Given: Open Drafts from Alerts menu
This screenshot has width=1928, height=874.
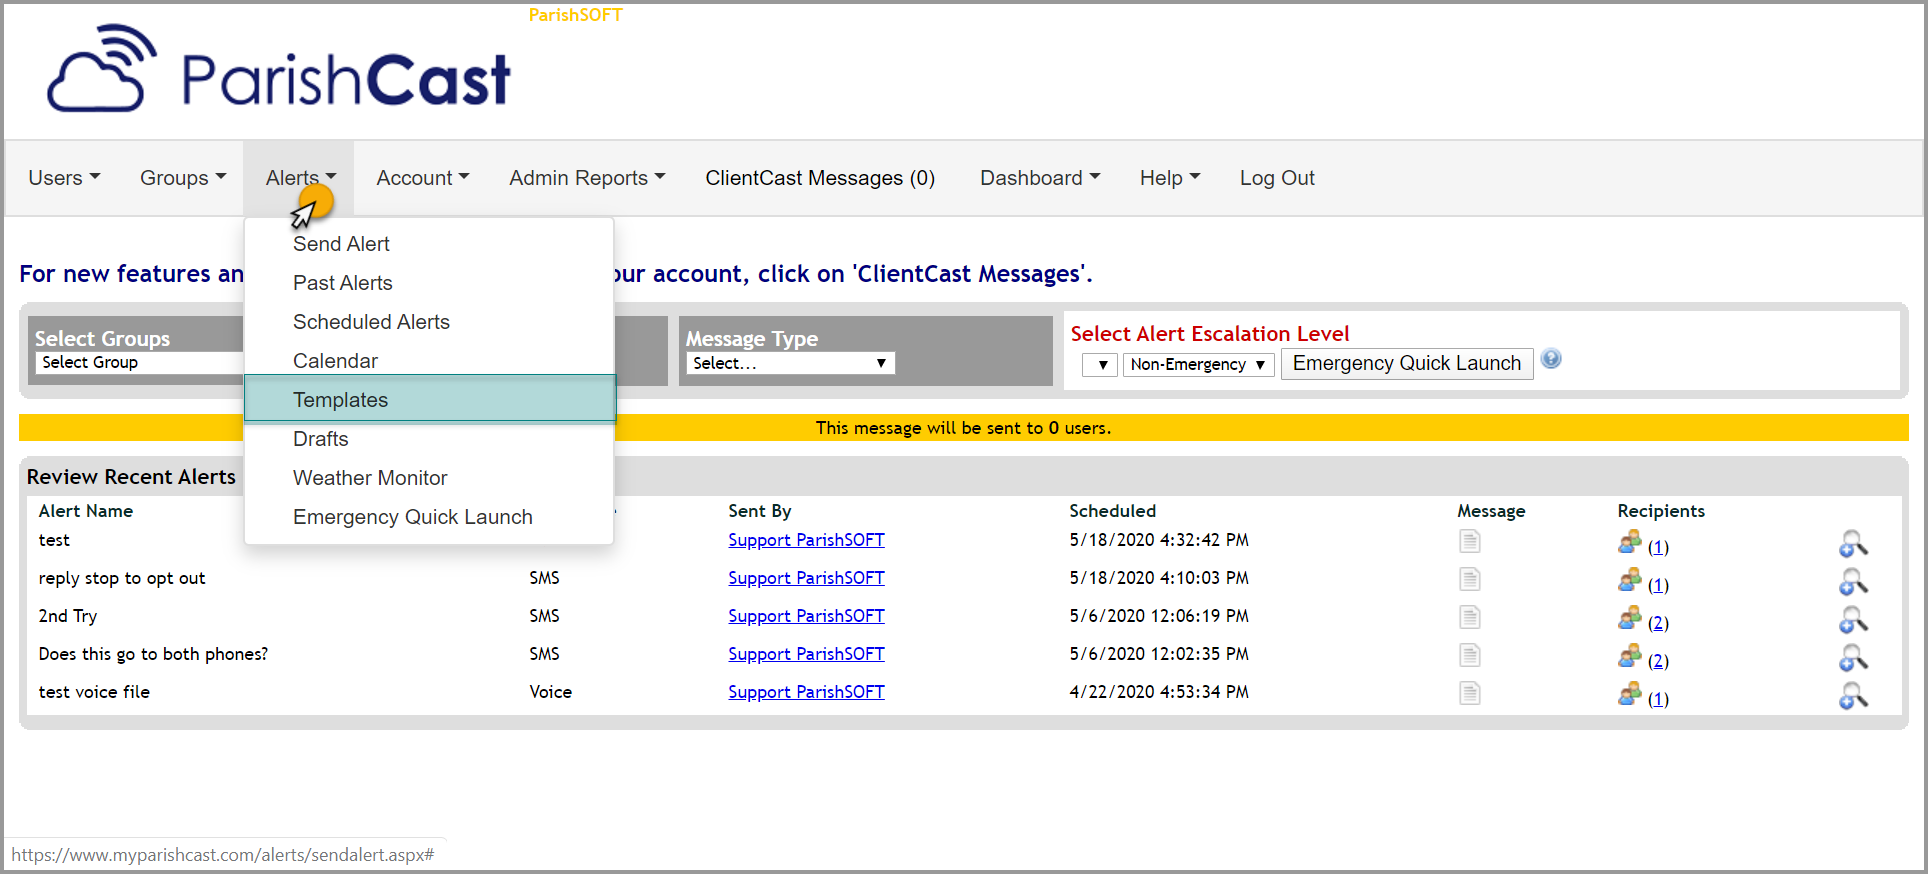Looking at the screenshot, I should click(x=320, y=439).
